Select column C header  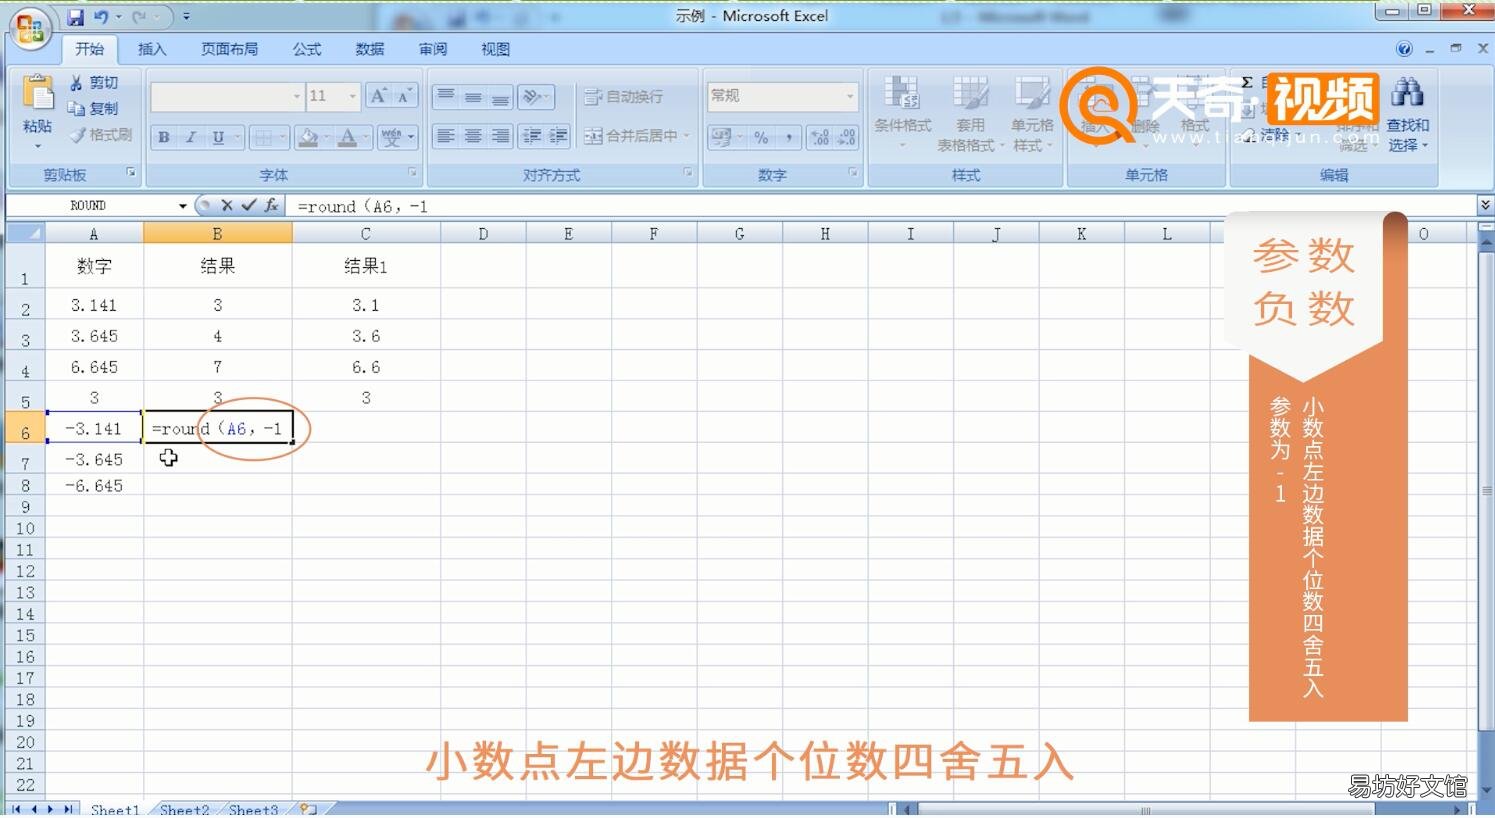(366, 233)
